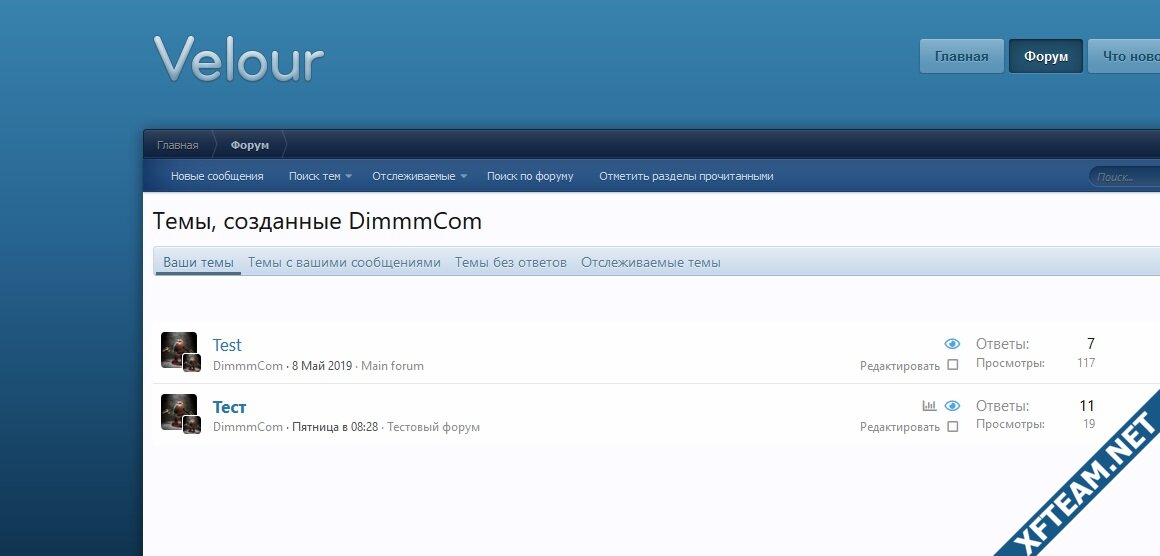Click the Velour site logo
The image size is (1160, 556).
[239, 58]
